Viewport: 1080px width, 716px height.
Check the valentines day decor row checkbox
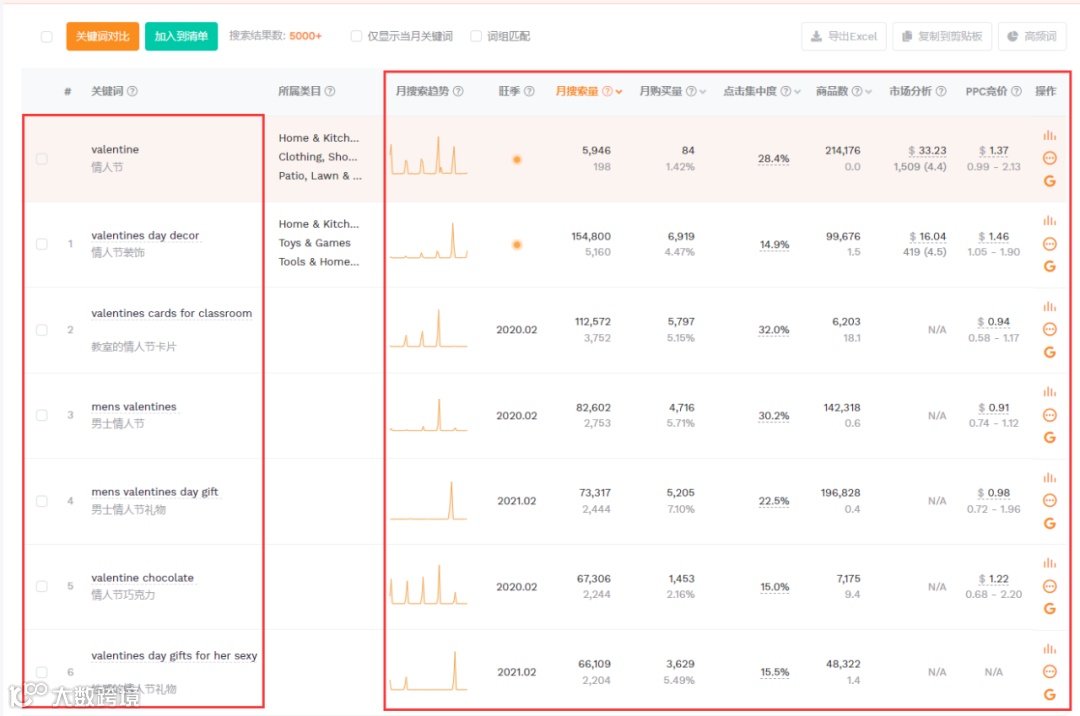tap(42, 244)
